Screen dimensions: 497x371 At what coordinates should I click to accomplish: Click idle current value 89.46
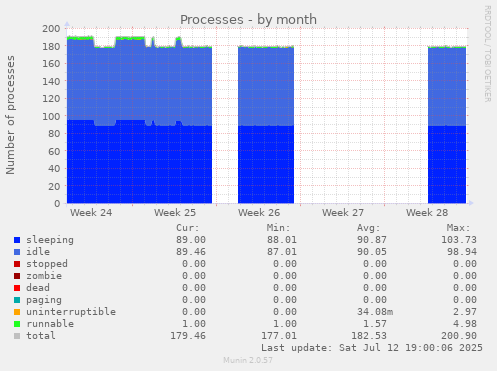191,252
